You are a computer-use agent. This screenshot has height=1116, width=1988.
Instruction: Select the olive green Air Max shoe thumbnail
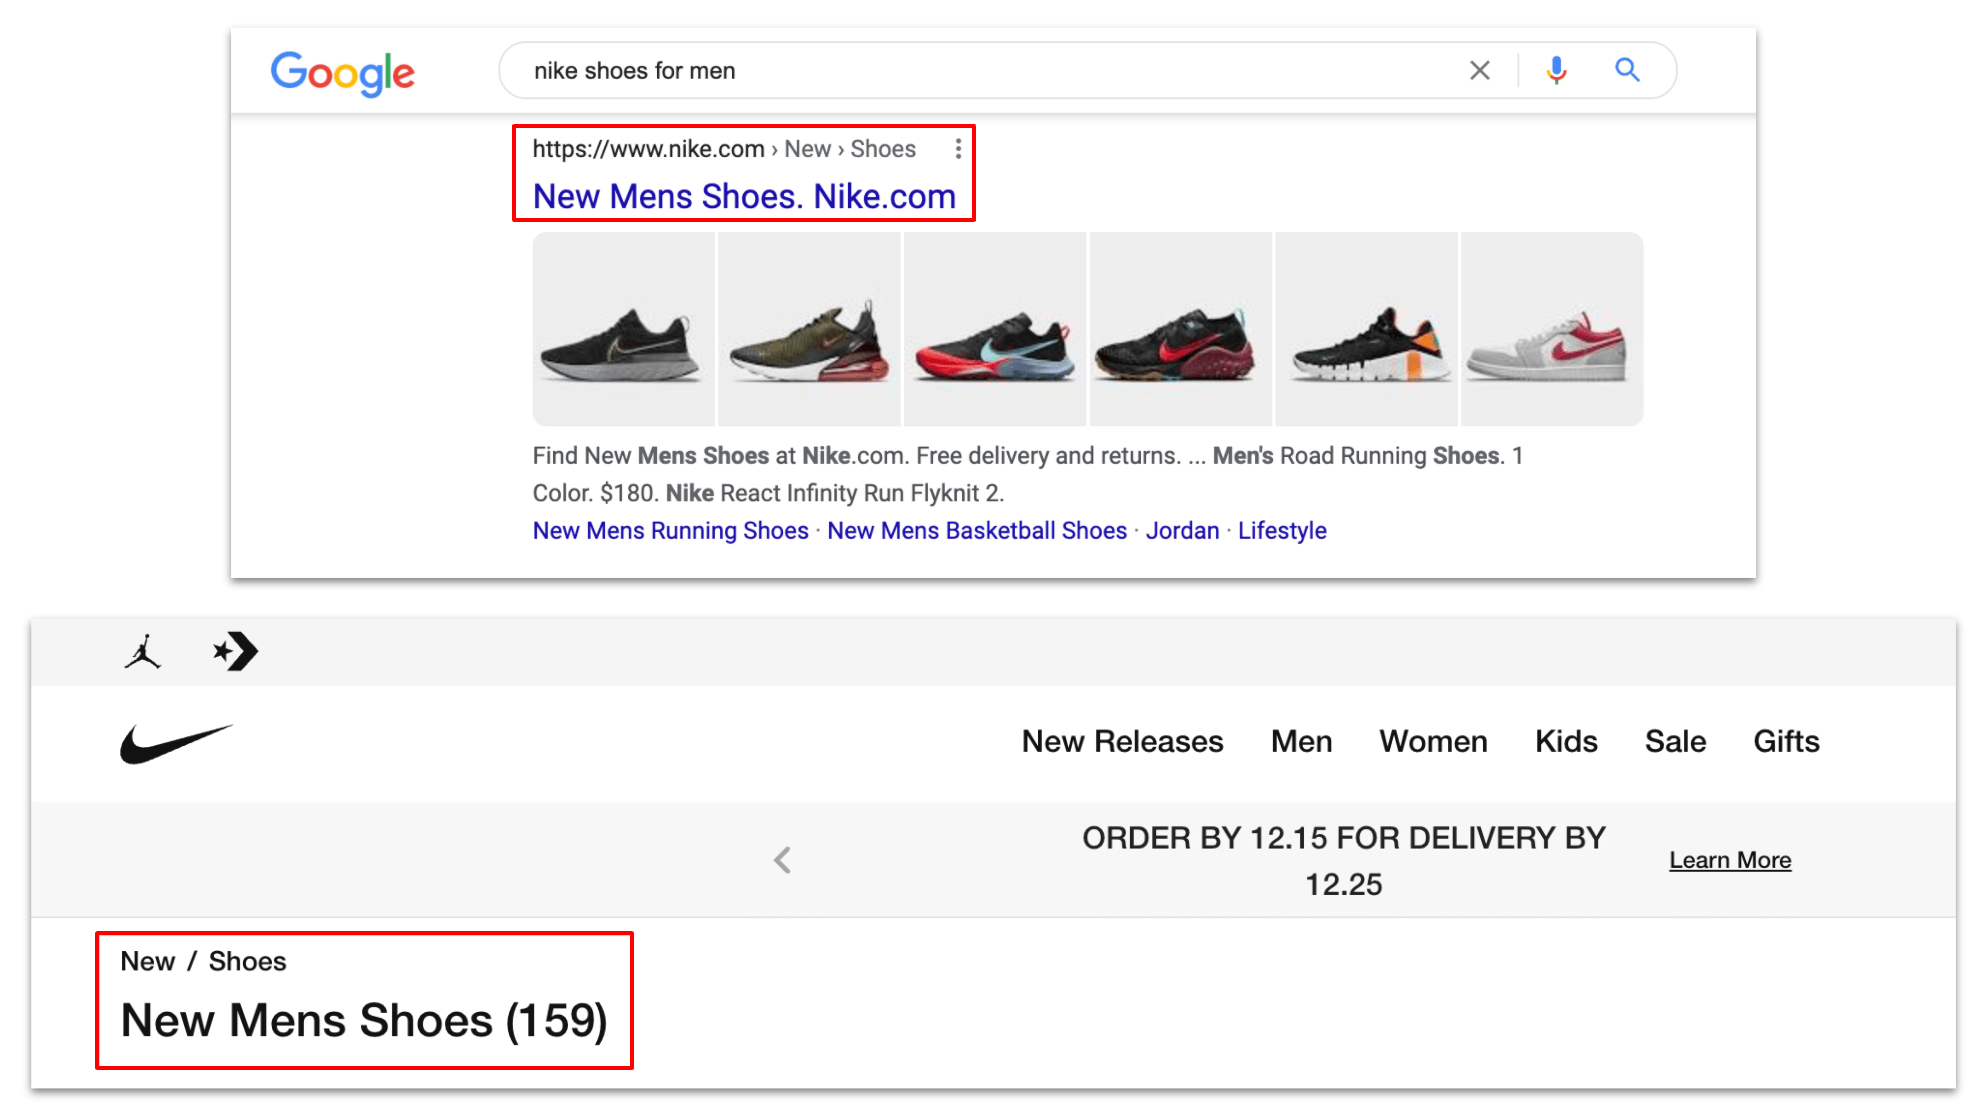[809, 329]
